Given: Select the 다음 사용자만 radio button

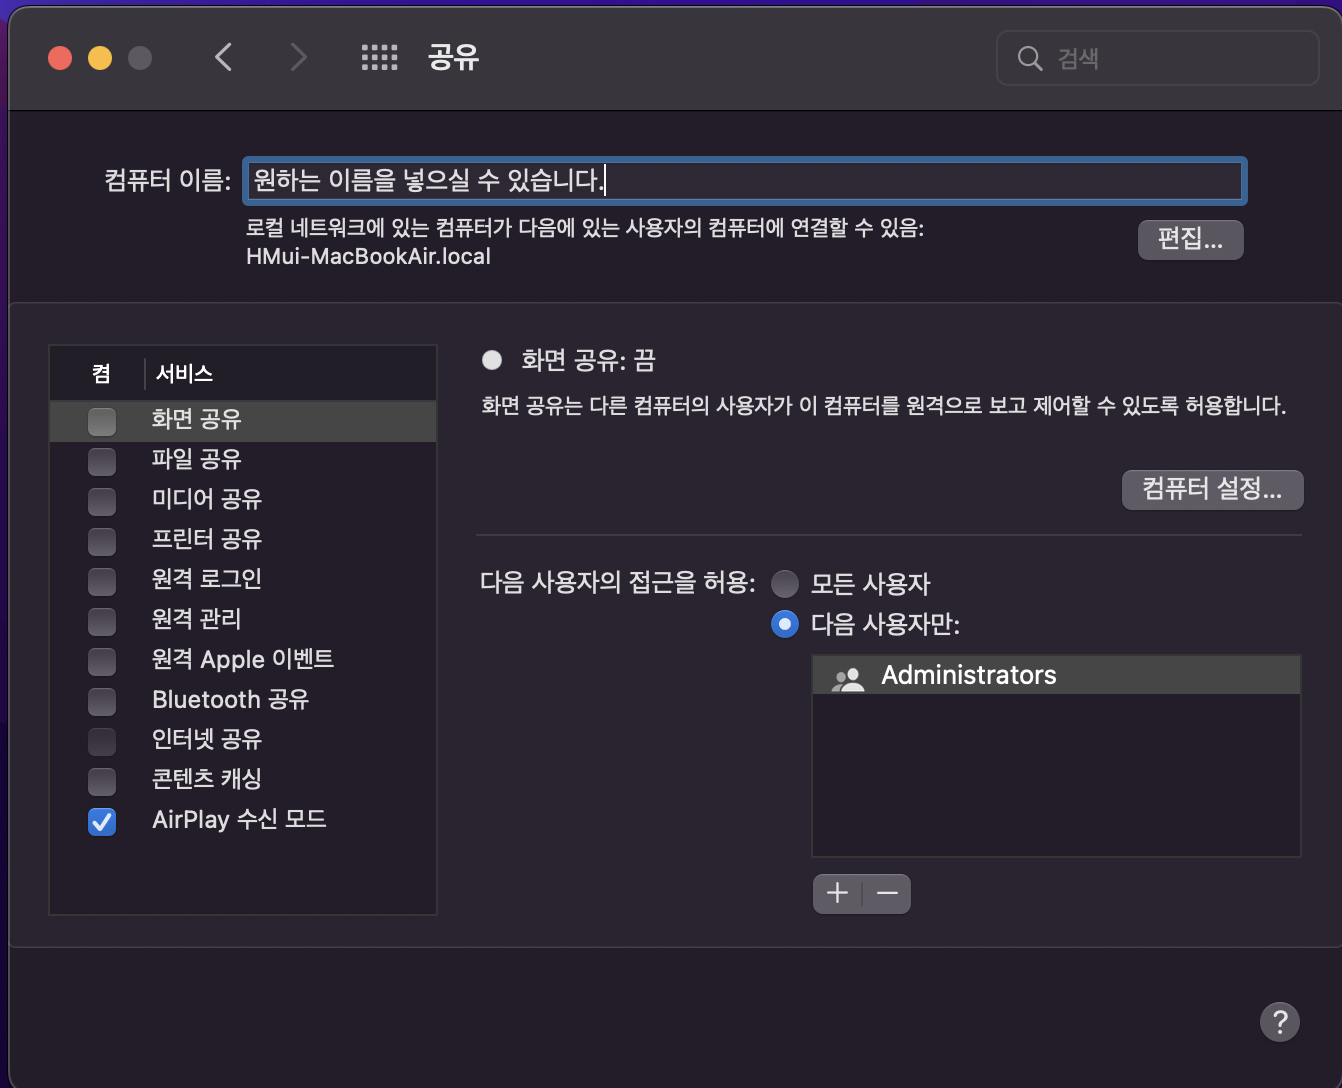Looking at the screenshot, I should (785, 624).
